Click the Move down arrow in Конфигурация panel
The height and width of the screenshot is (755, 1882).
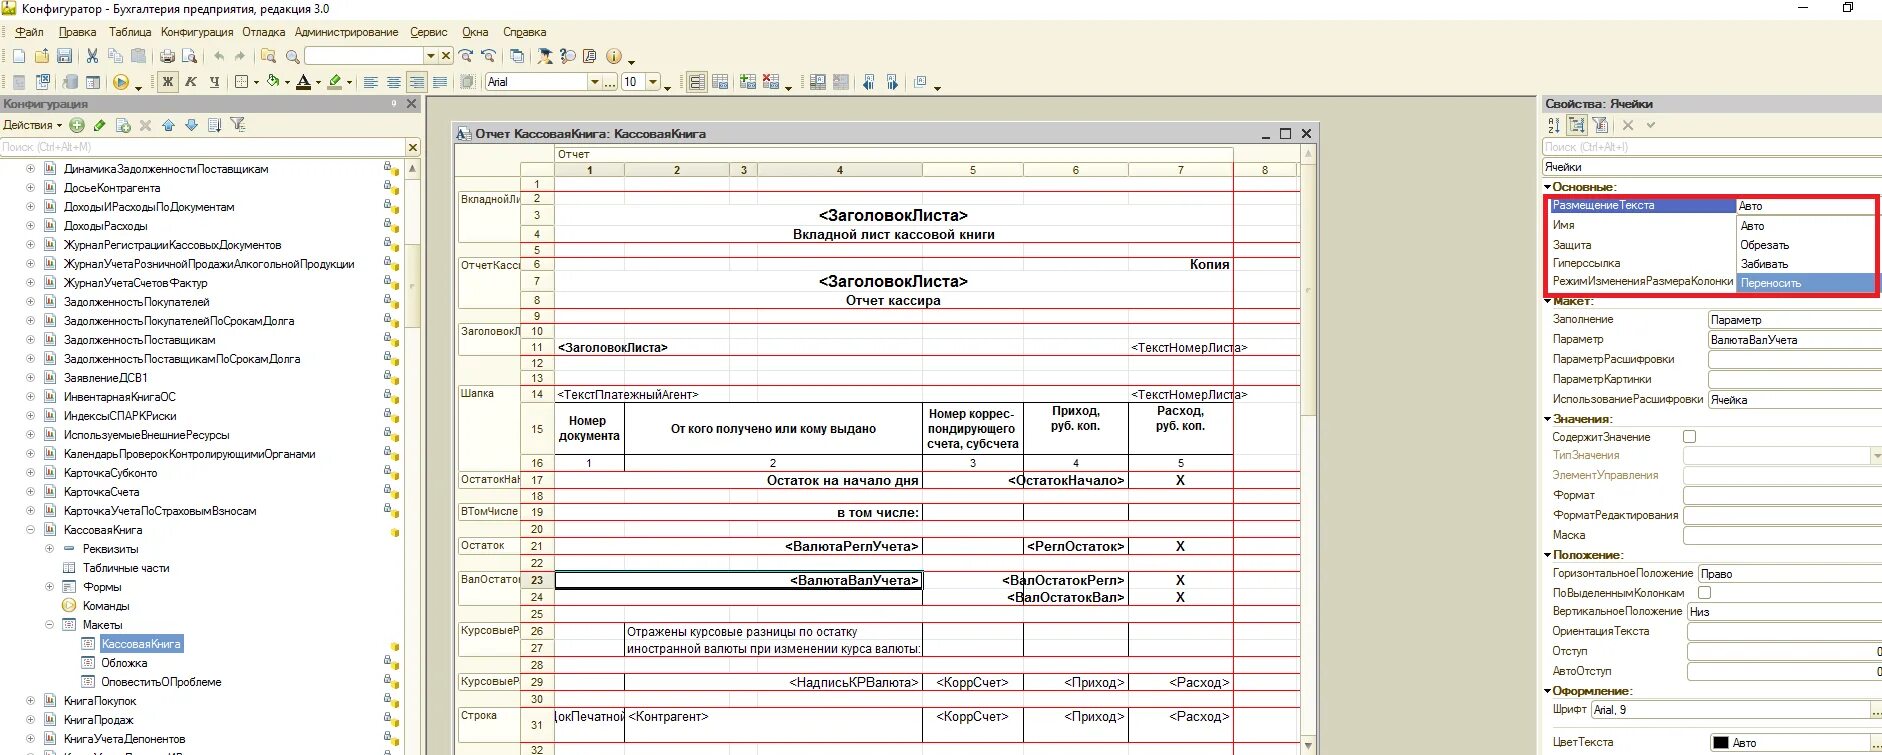click(191, 125)
